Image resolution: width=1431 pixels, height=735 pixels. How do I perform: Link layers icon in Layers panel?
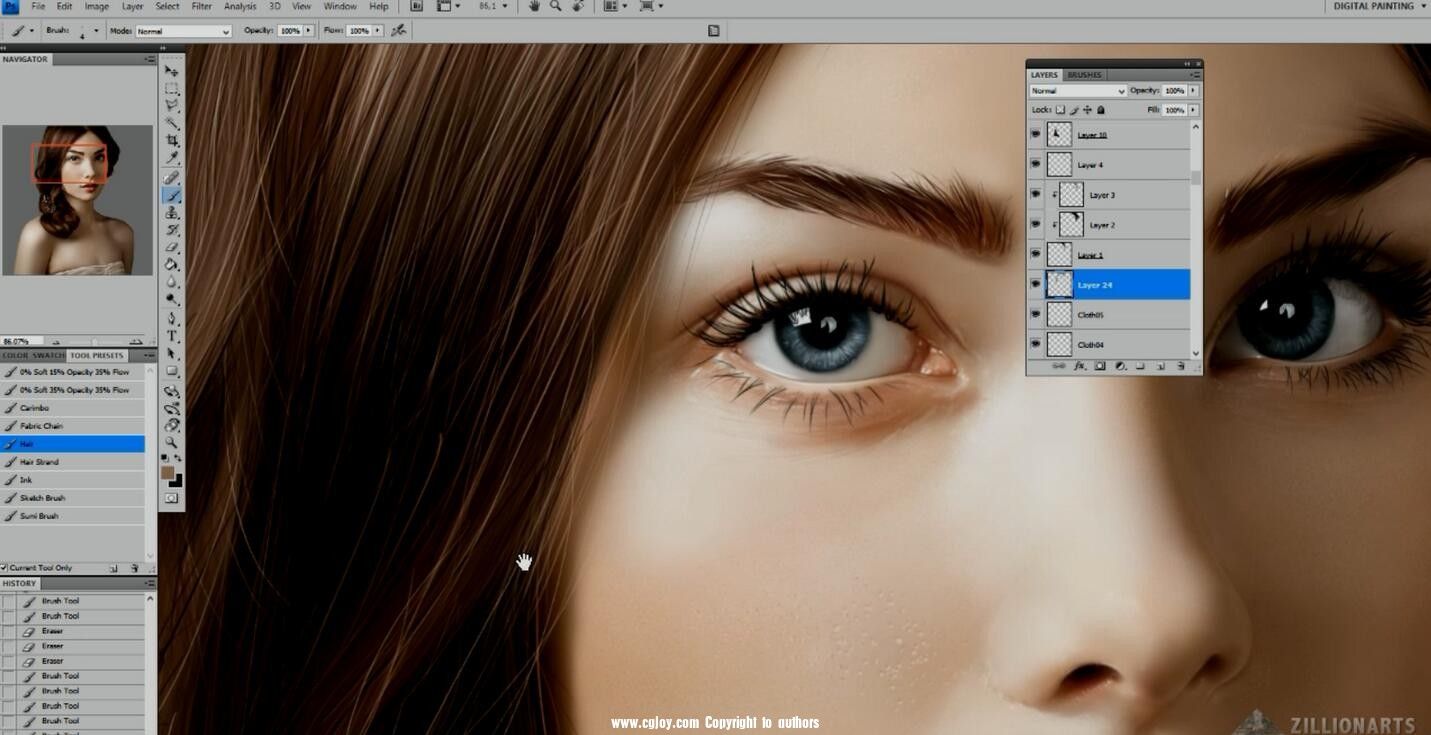click(1059, 366)
